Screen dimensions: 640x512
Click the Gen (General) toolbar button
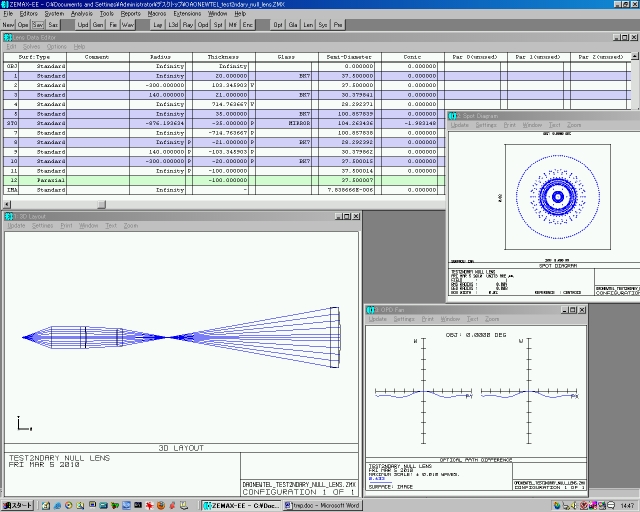coord(98,25)
